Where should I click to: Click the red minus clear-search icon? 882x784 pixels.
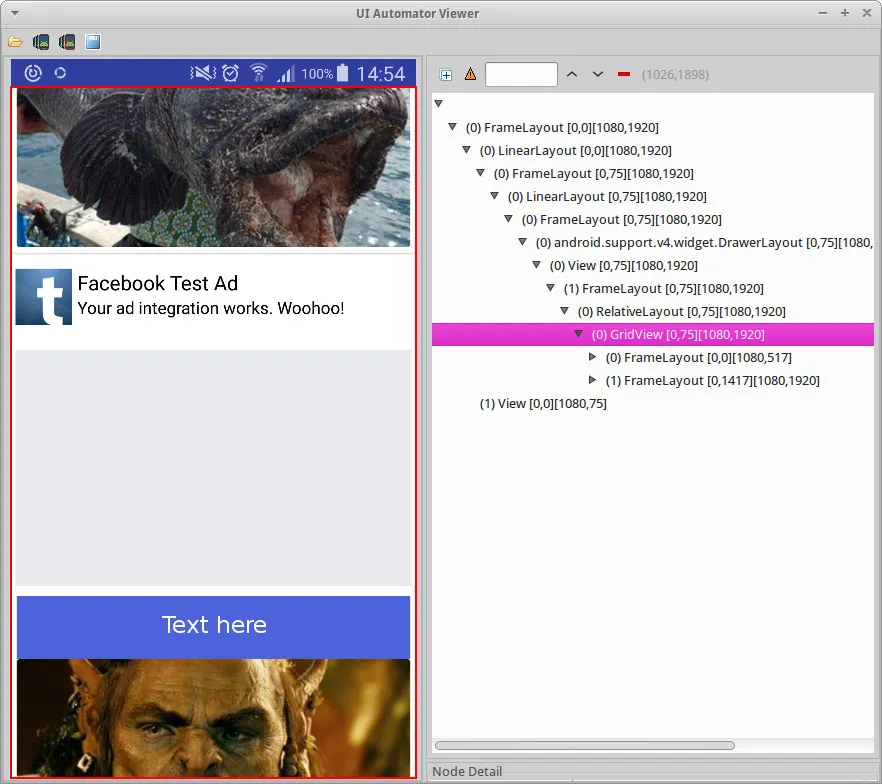pyautogui.click(x=624, y=74)
